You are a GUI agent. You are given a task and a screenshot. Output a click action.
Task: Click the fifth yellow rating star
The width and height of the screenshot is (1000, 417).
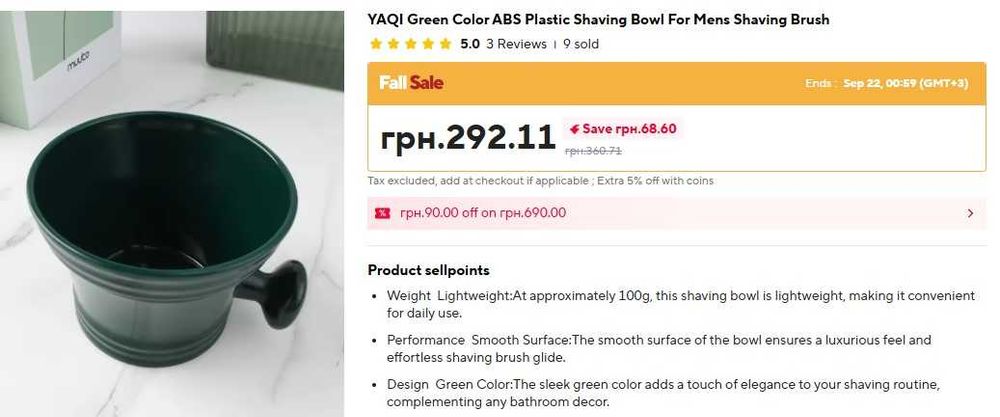tap(445, 44)
